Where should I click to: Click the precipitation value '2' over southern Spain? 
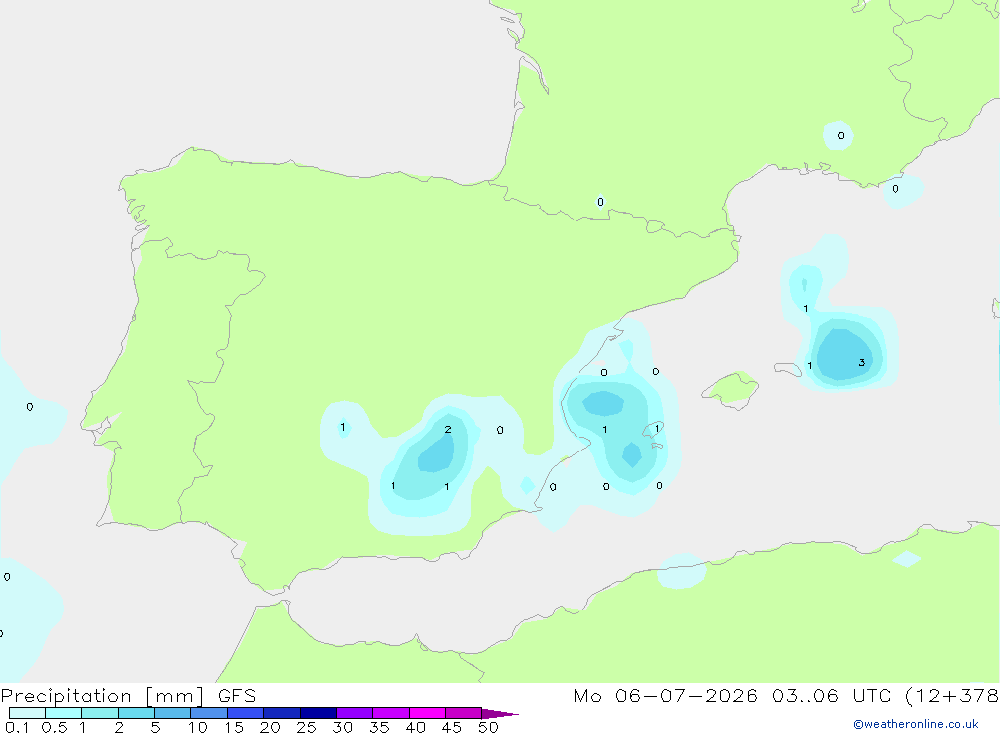pyautogui.click(x=448, y=429)
